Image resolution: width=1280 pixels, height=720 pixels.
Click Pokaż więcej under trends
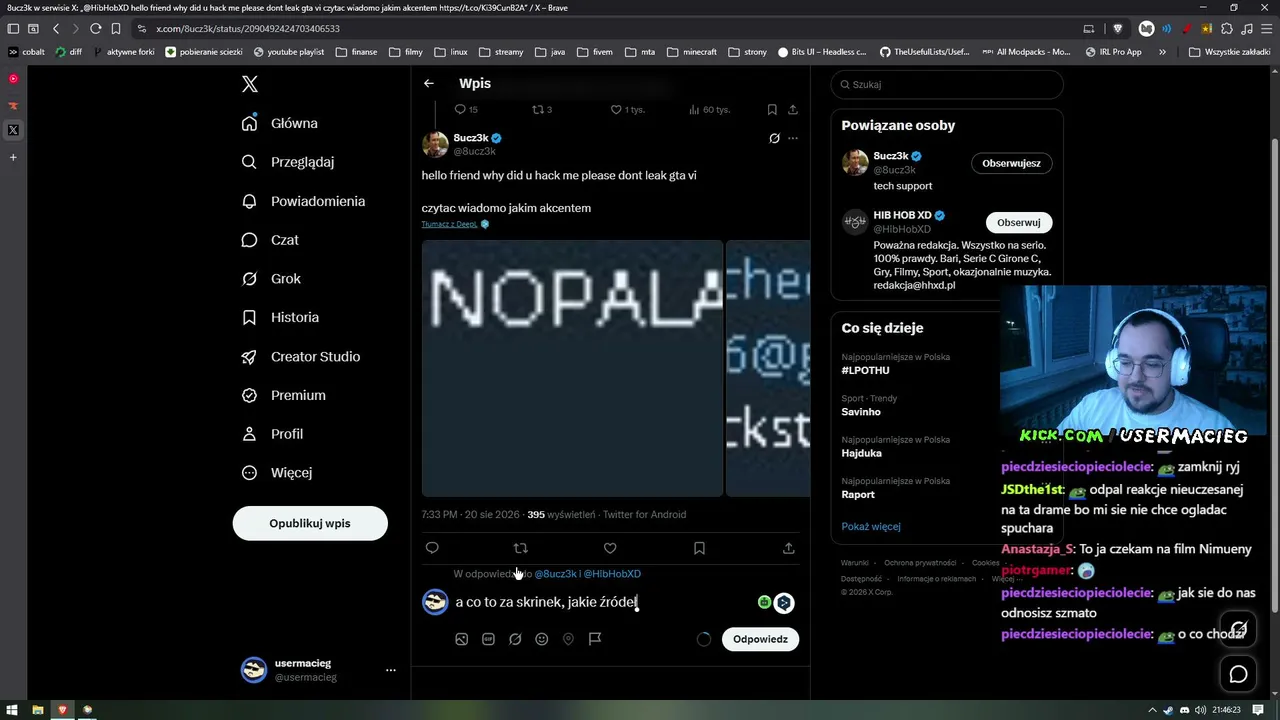871,527
